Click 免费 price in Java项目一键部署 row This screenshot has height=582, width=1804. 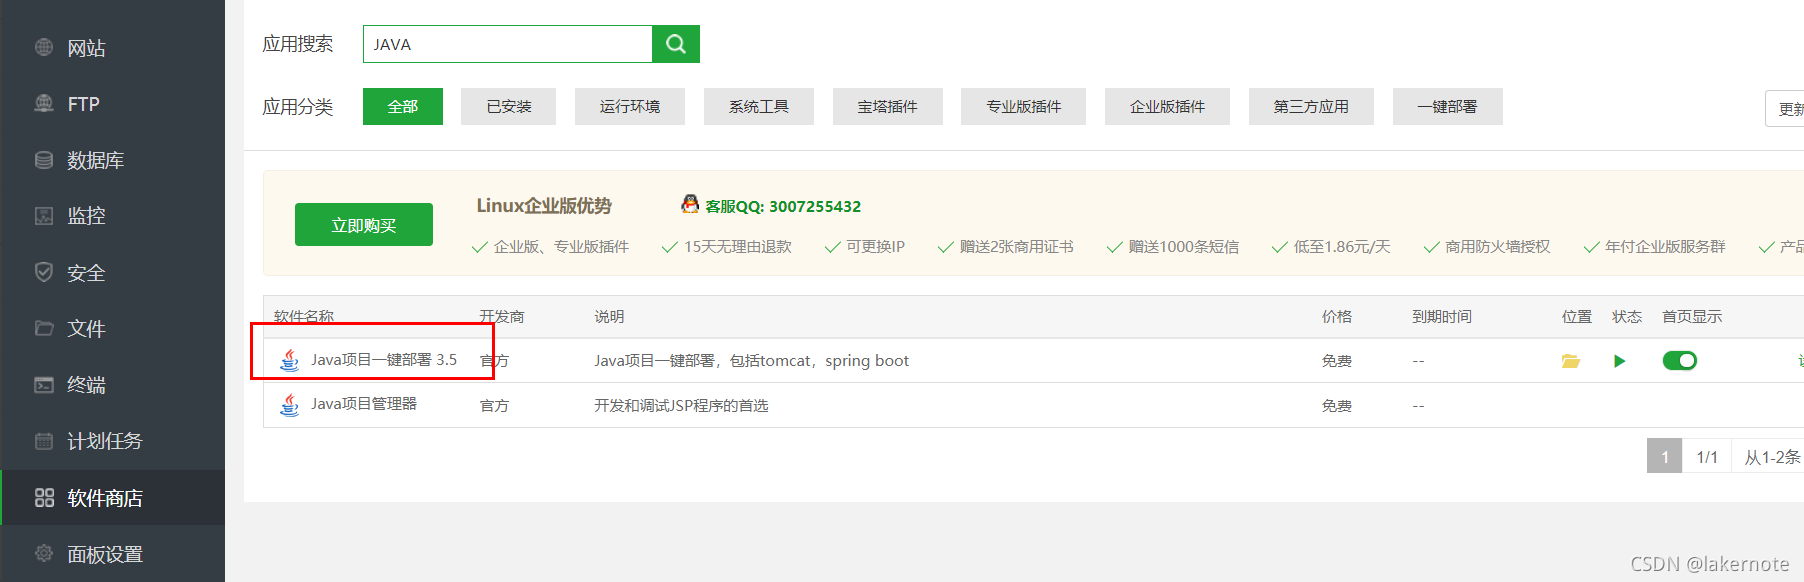pos(1337,360)
